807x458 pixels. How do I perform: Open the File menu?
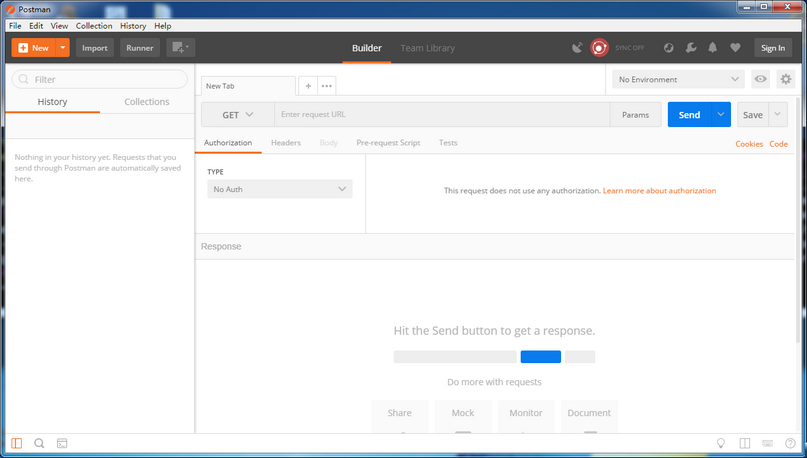click(x=15, y=26)
